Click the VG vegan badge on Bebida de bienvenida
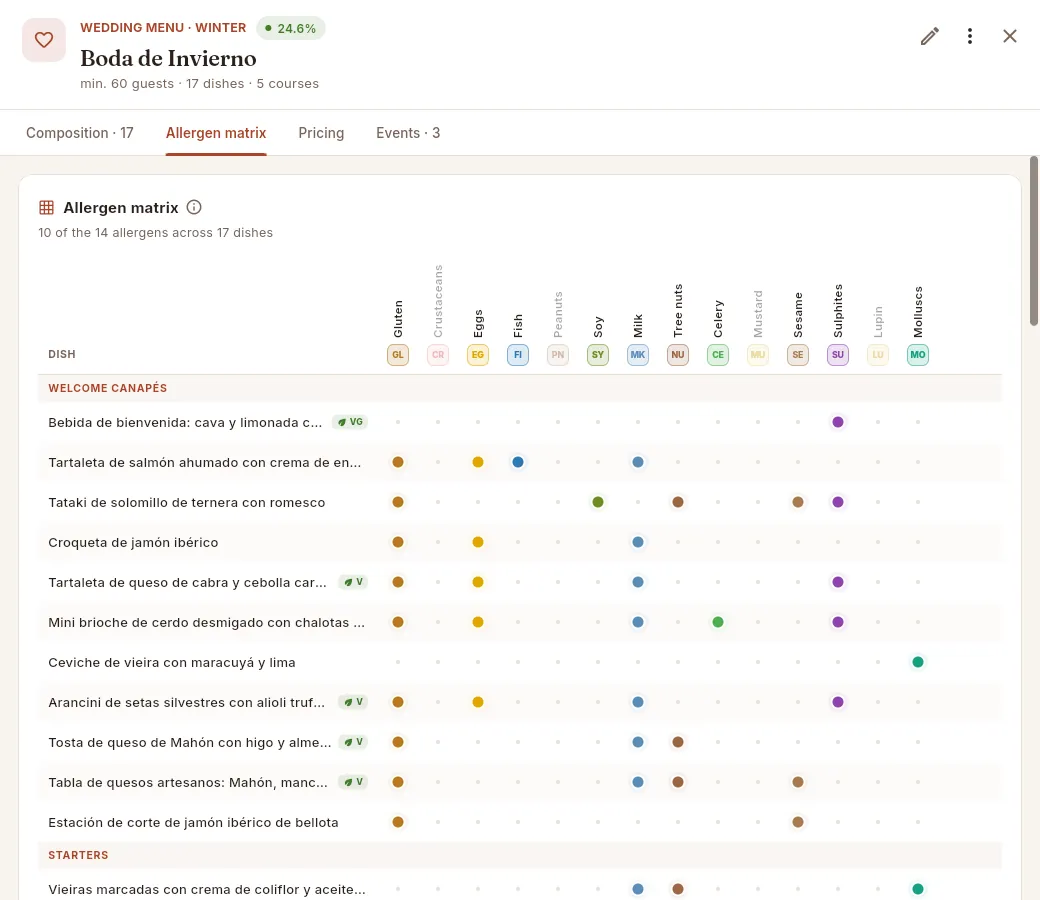This screenshot has width=1040, height=900. [350, 422]
